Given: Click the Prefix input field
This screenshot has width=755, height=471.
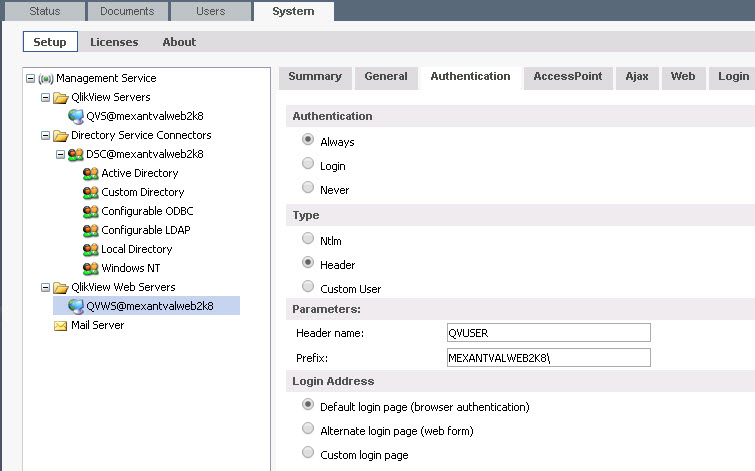Looking at the screenshot, I should 548,358.
